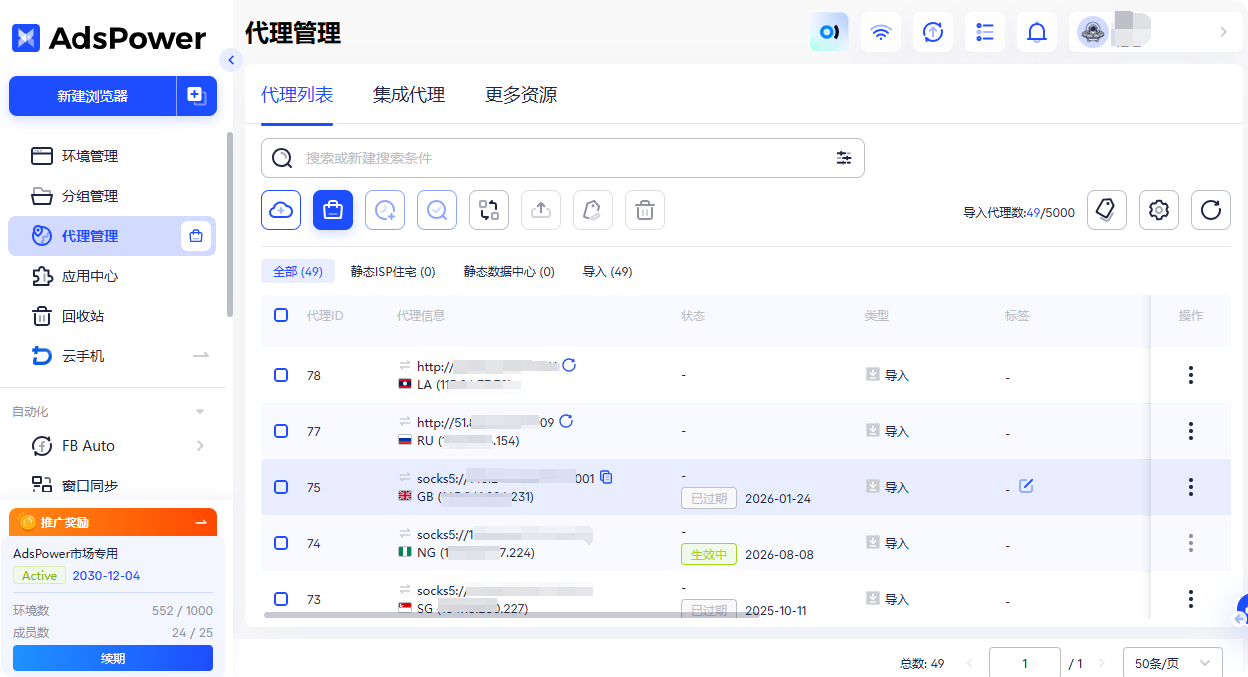Image resolution: width=1248 pixels, height=677 pixels.
Task: Click the swap/convert squares toolbar icon
Action: pyautogui.click(x=489, y=210)
